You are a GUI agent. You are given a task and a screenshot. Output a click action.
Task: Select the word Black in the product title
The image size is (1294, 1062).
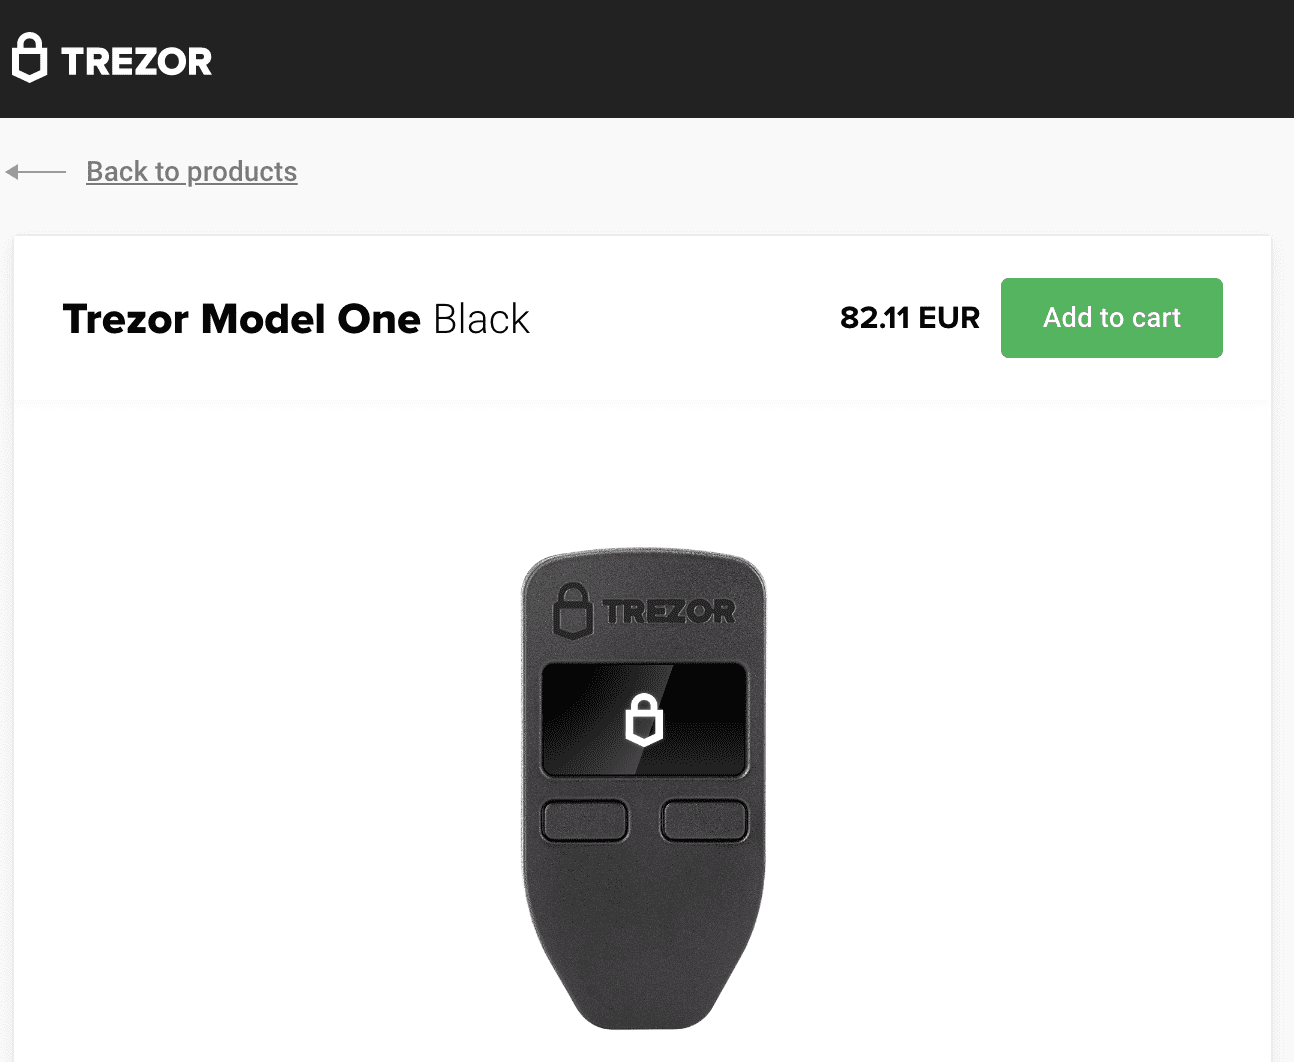(481, 318)
